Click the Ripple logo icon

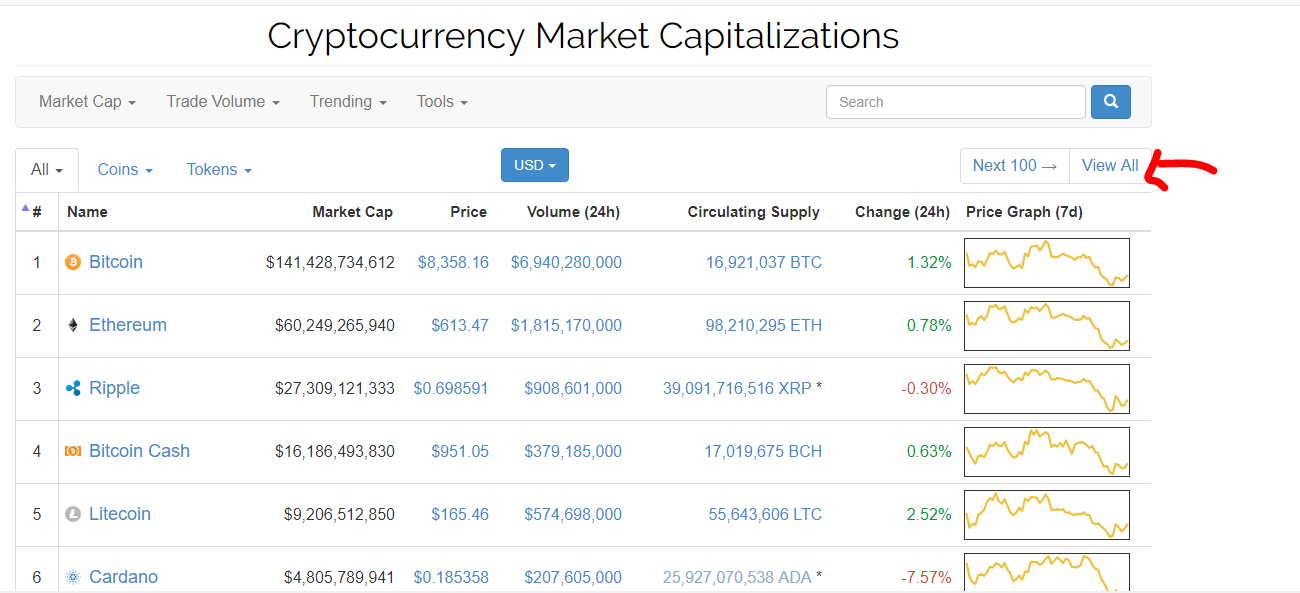[72, 388]
